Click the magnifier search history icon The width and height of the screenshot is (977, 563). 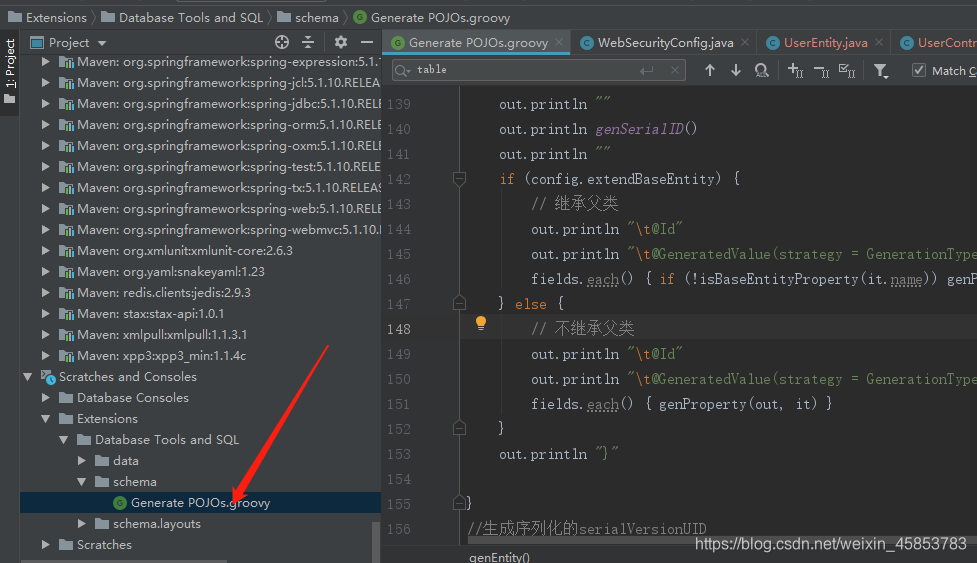[x=403, y=70]
